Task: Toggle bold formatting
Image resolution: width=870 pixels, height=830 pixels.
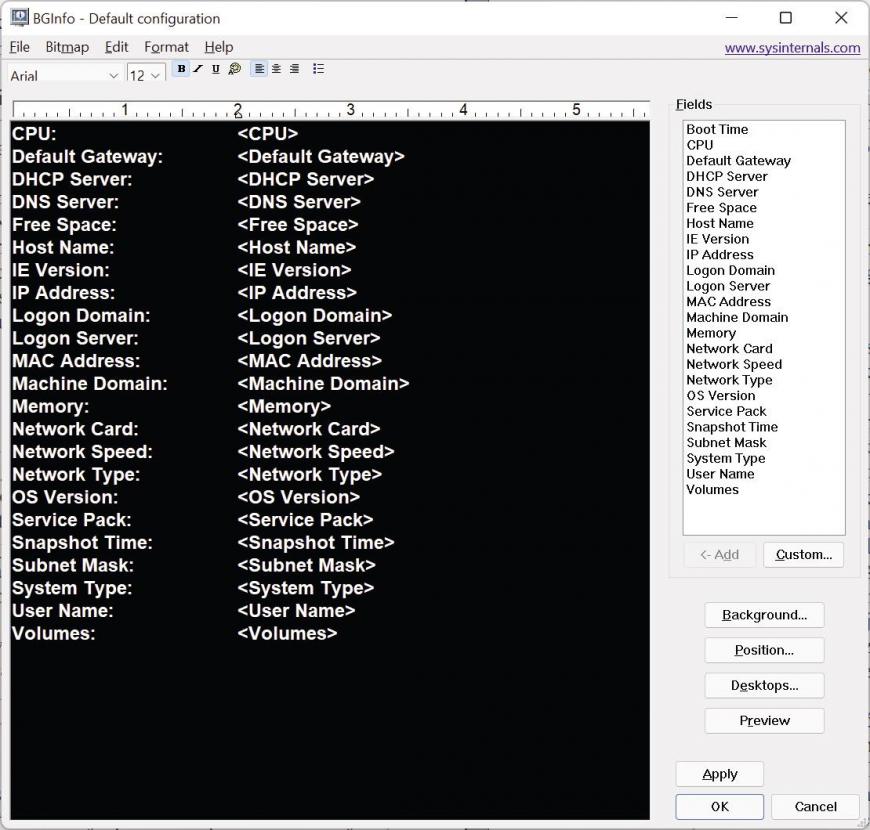Action: click(x=181, y=69)
